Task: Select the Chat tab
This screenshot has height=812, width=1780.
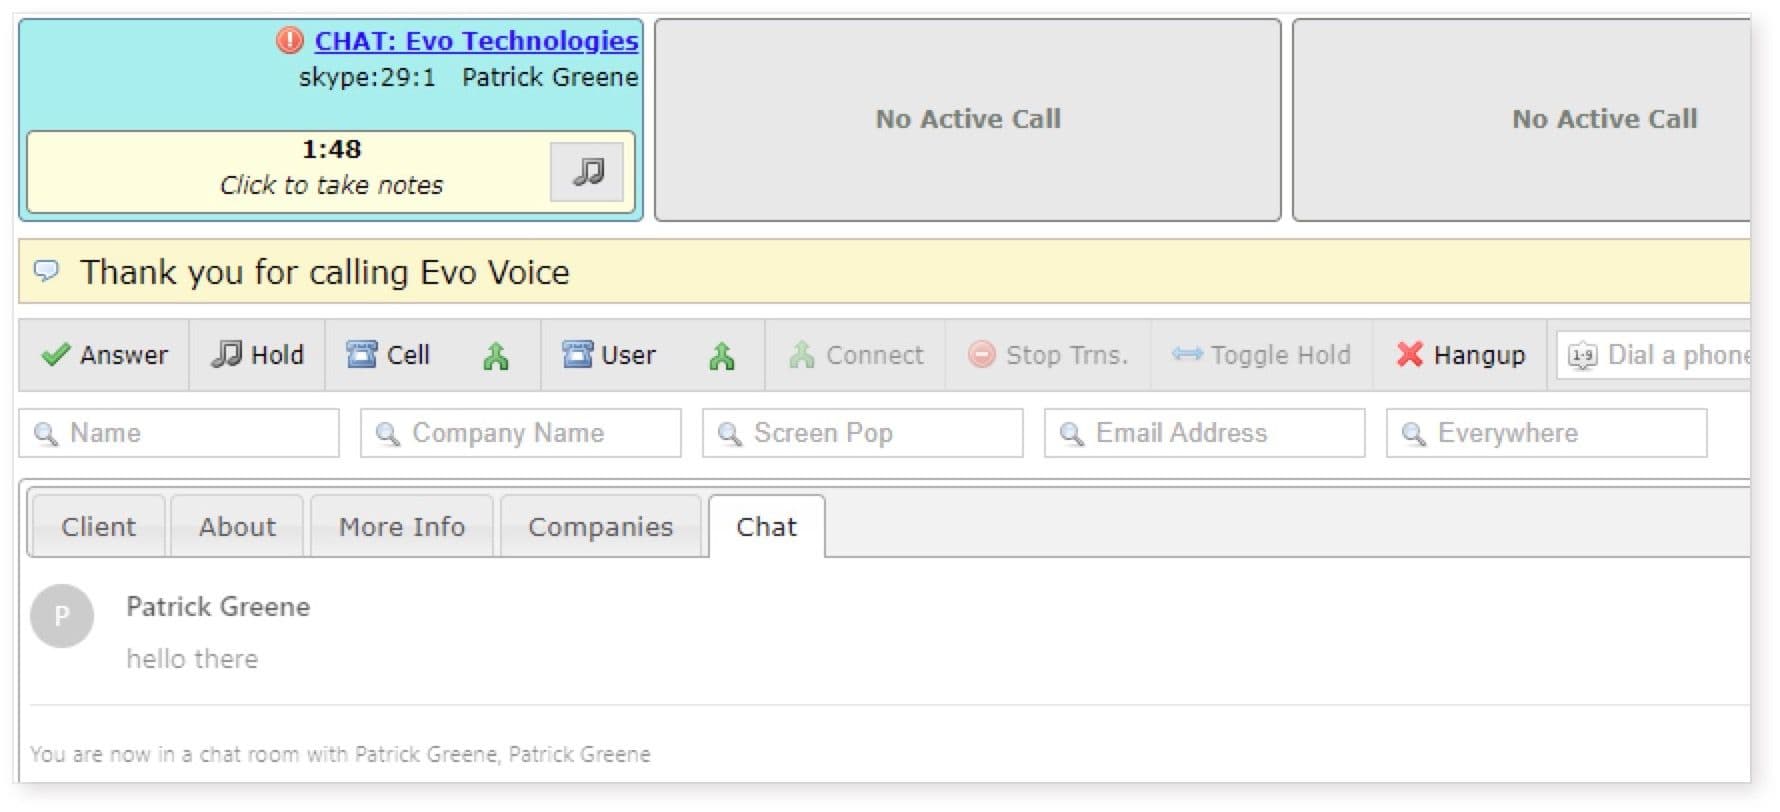Action: coord(767,526)
